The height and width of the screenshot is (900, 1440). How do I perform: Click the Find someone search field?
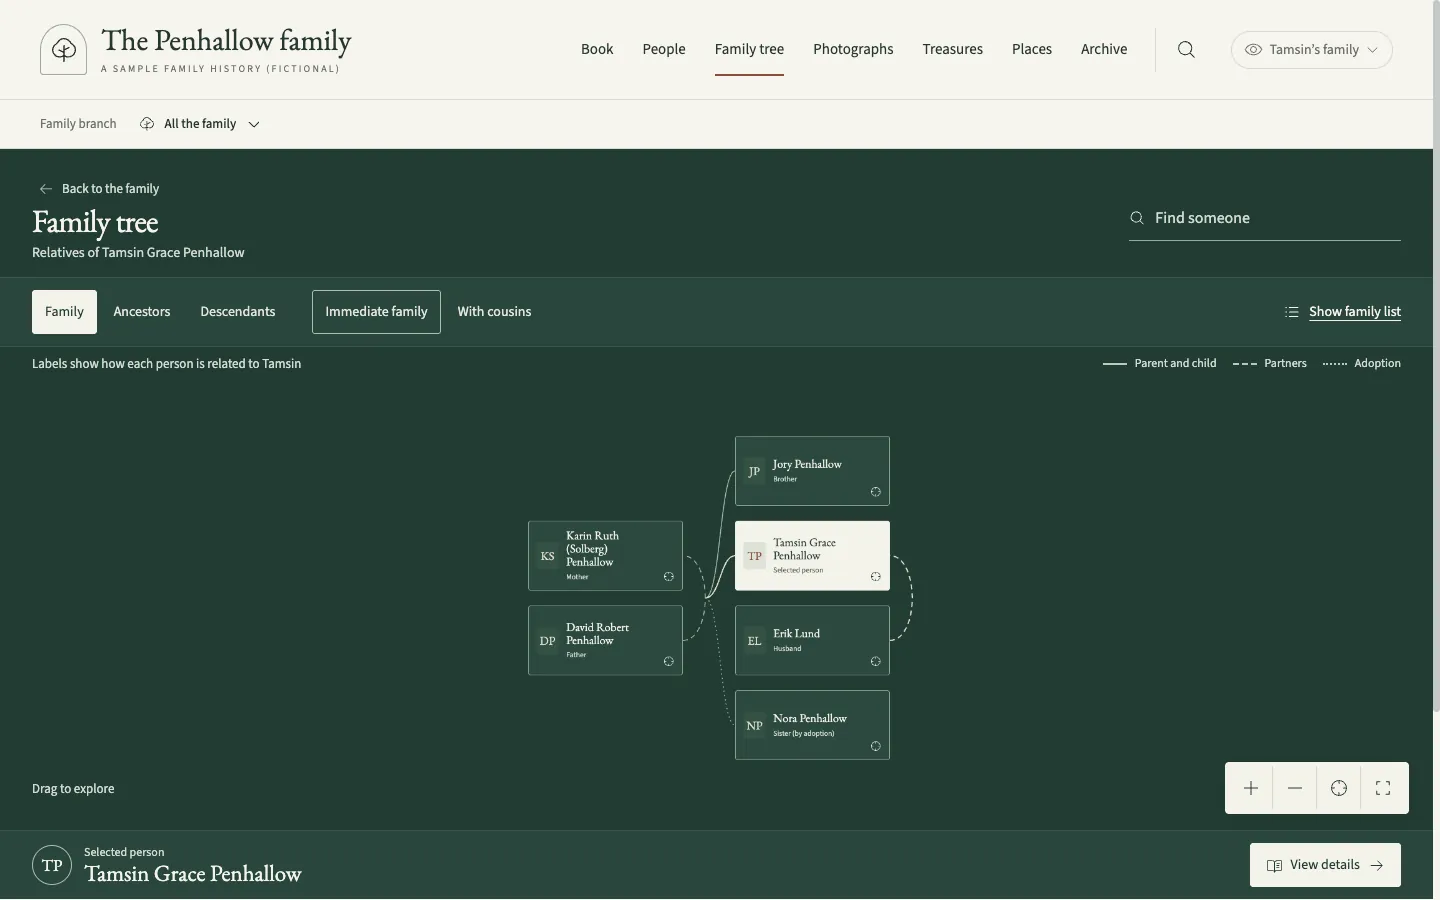pyautogui.click(x=1265, y=218)
